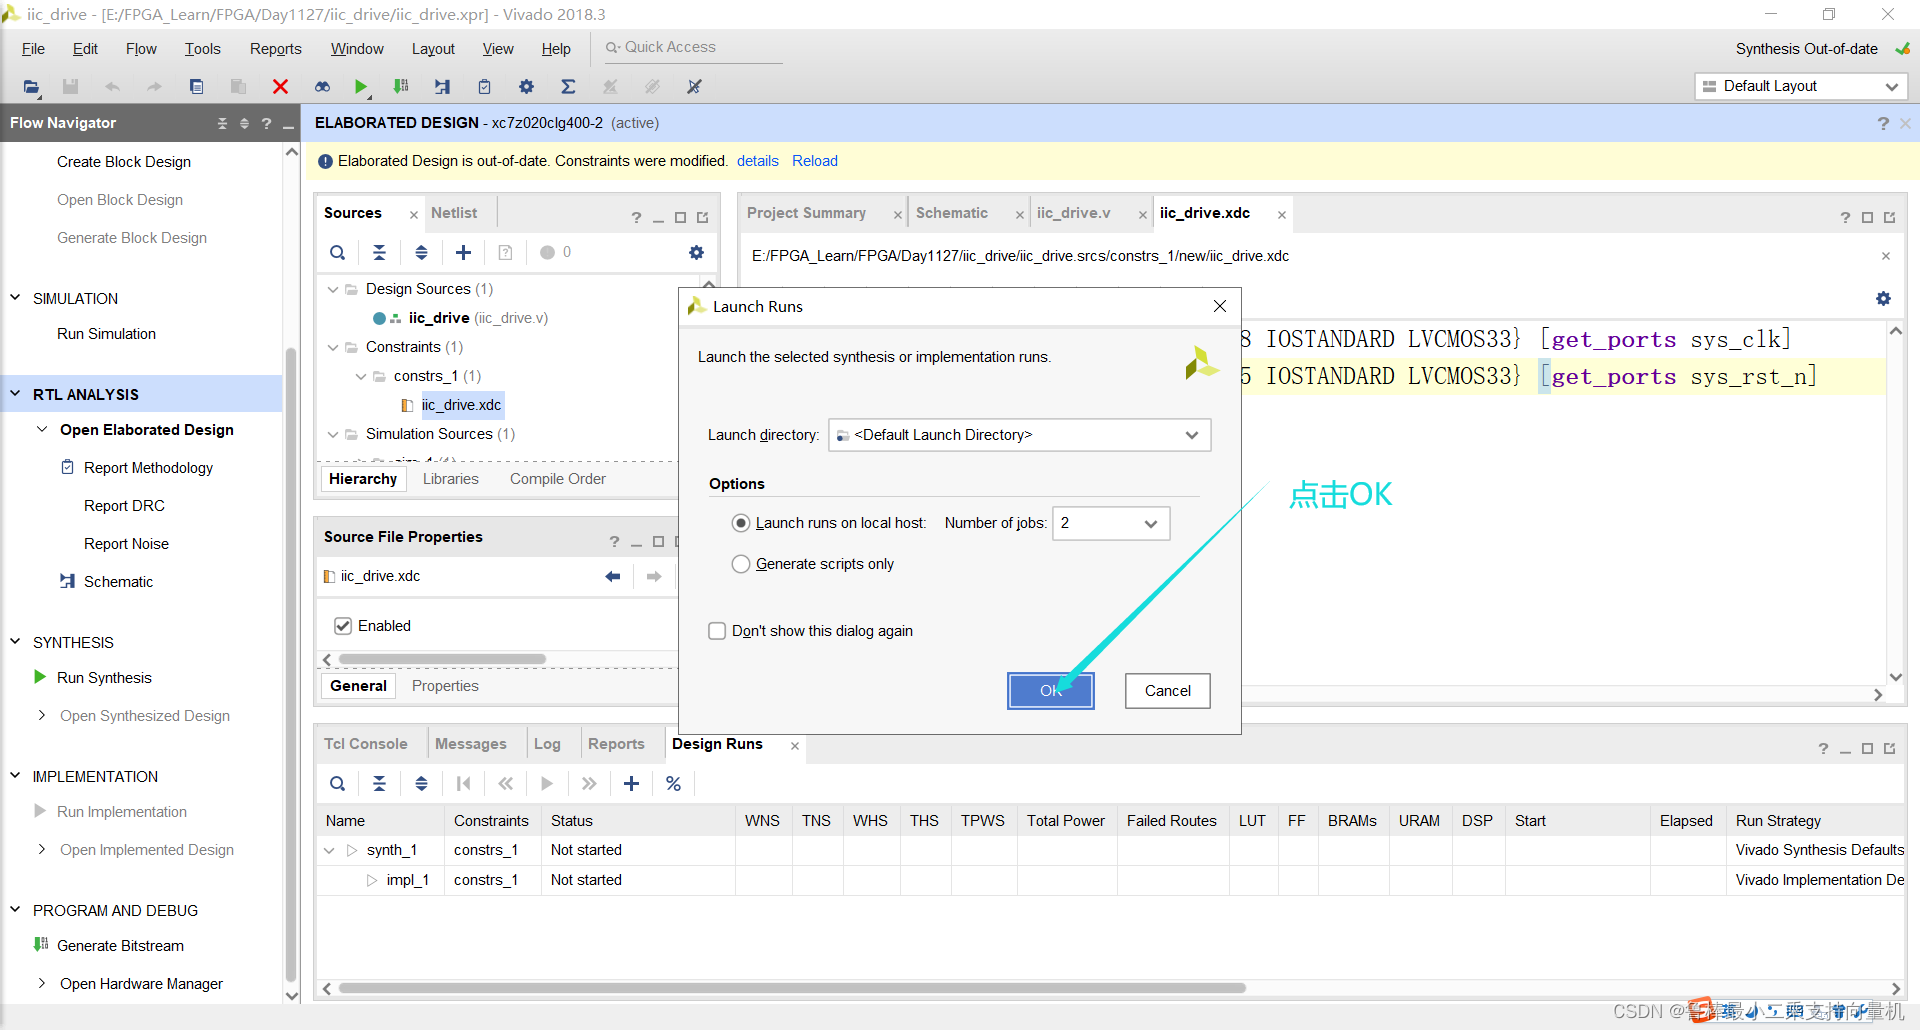The height and width of the screenshot is (1030, 1920).
Task: Open the Tools menu
Action: click(202, 49)
